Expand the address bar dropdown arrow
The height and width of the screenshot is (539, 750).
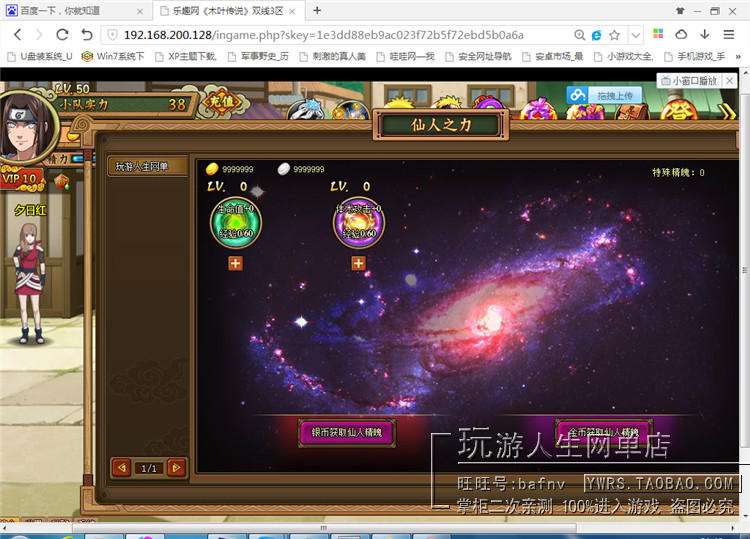pos(635,35)
